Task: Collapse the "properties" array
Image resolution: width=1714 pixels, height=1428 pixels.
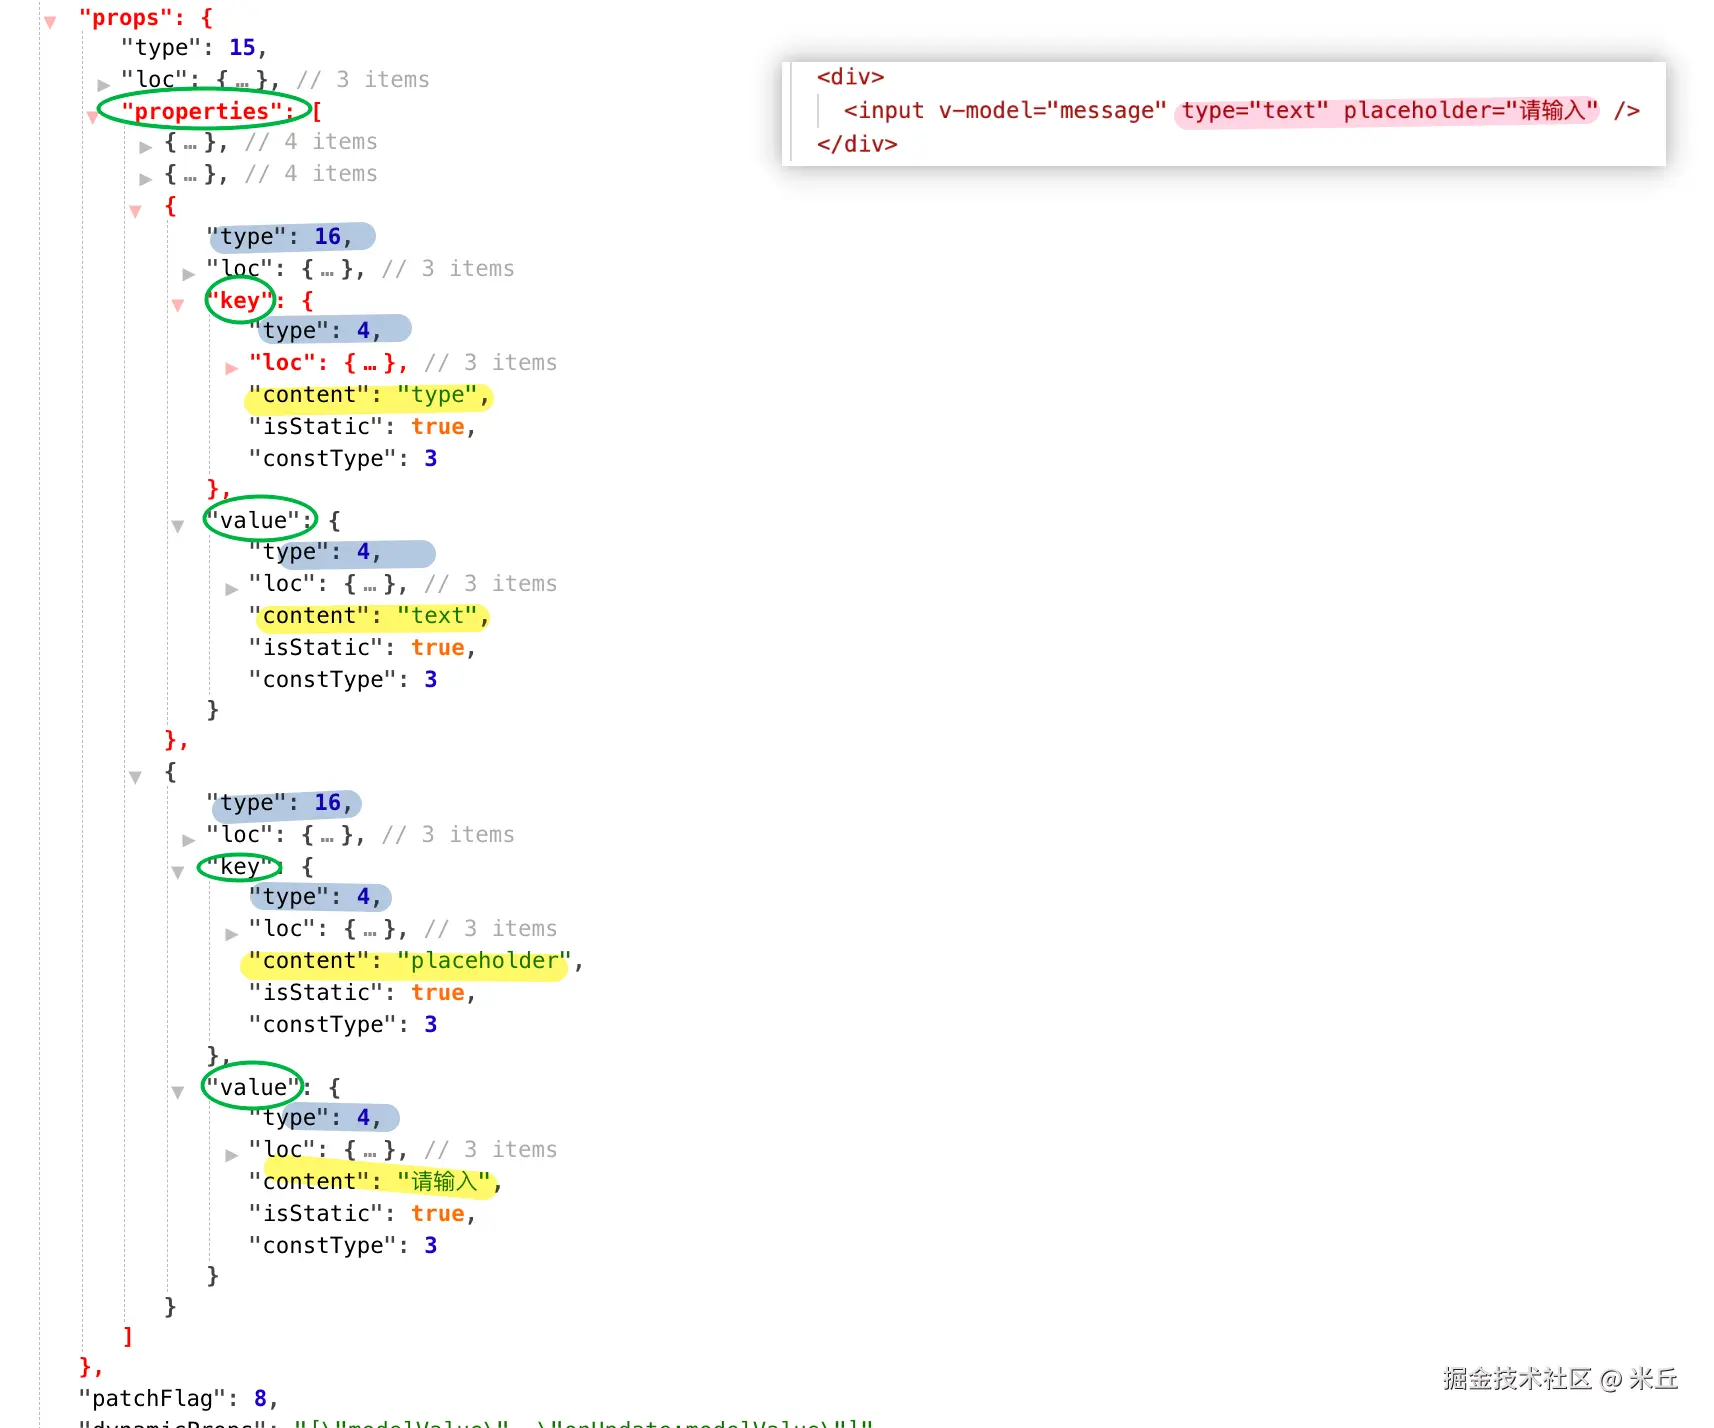Action: coord(92,116)
